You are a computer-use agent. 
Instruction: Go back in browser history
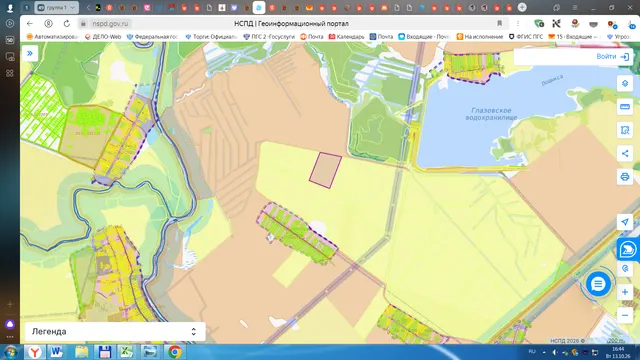(29, 24)
